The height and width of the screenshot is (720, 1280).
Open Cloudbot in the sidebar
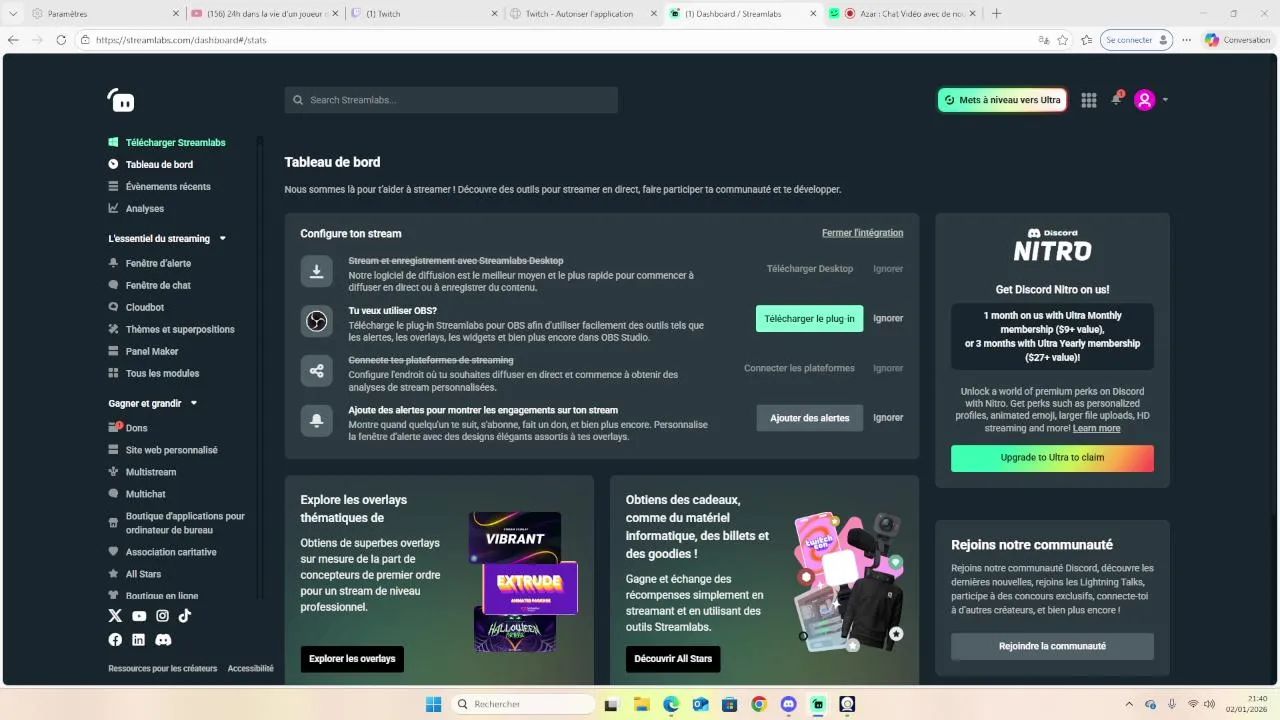click(x=136, y=308)
